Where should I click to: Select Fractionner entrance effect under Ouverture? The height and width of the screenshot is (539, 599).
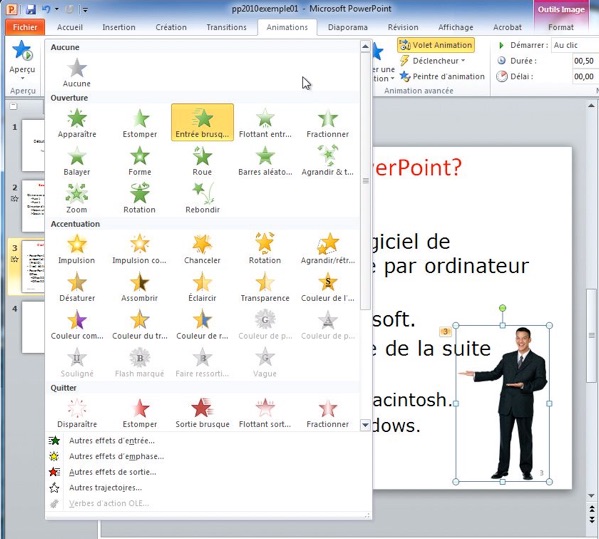tap(327, 123)
